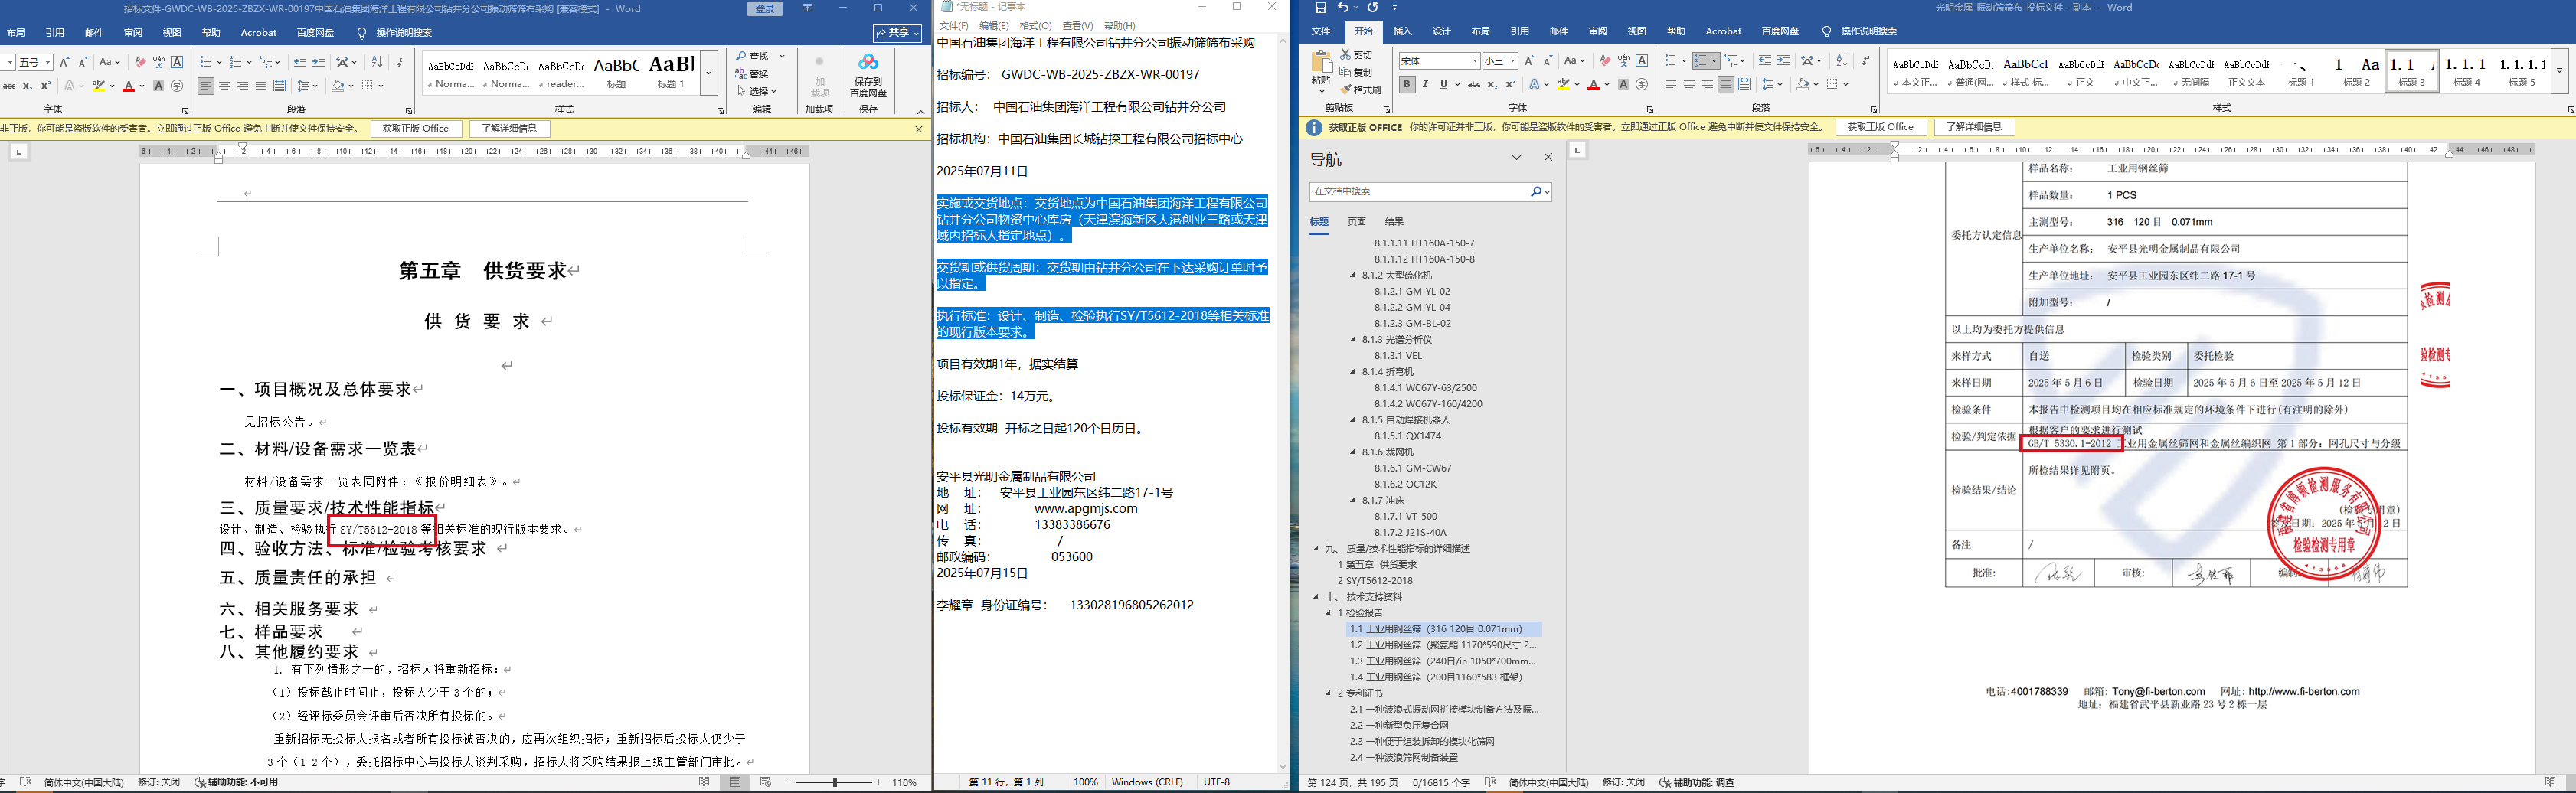The height and width of the screenshot is (793, 2576).
Task: Center-align text in right Word window
Action: click(1689, 85)
